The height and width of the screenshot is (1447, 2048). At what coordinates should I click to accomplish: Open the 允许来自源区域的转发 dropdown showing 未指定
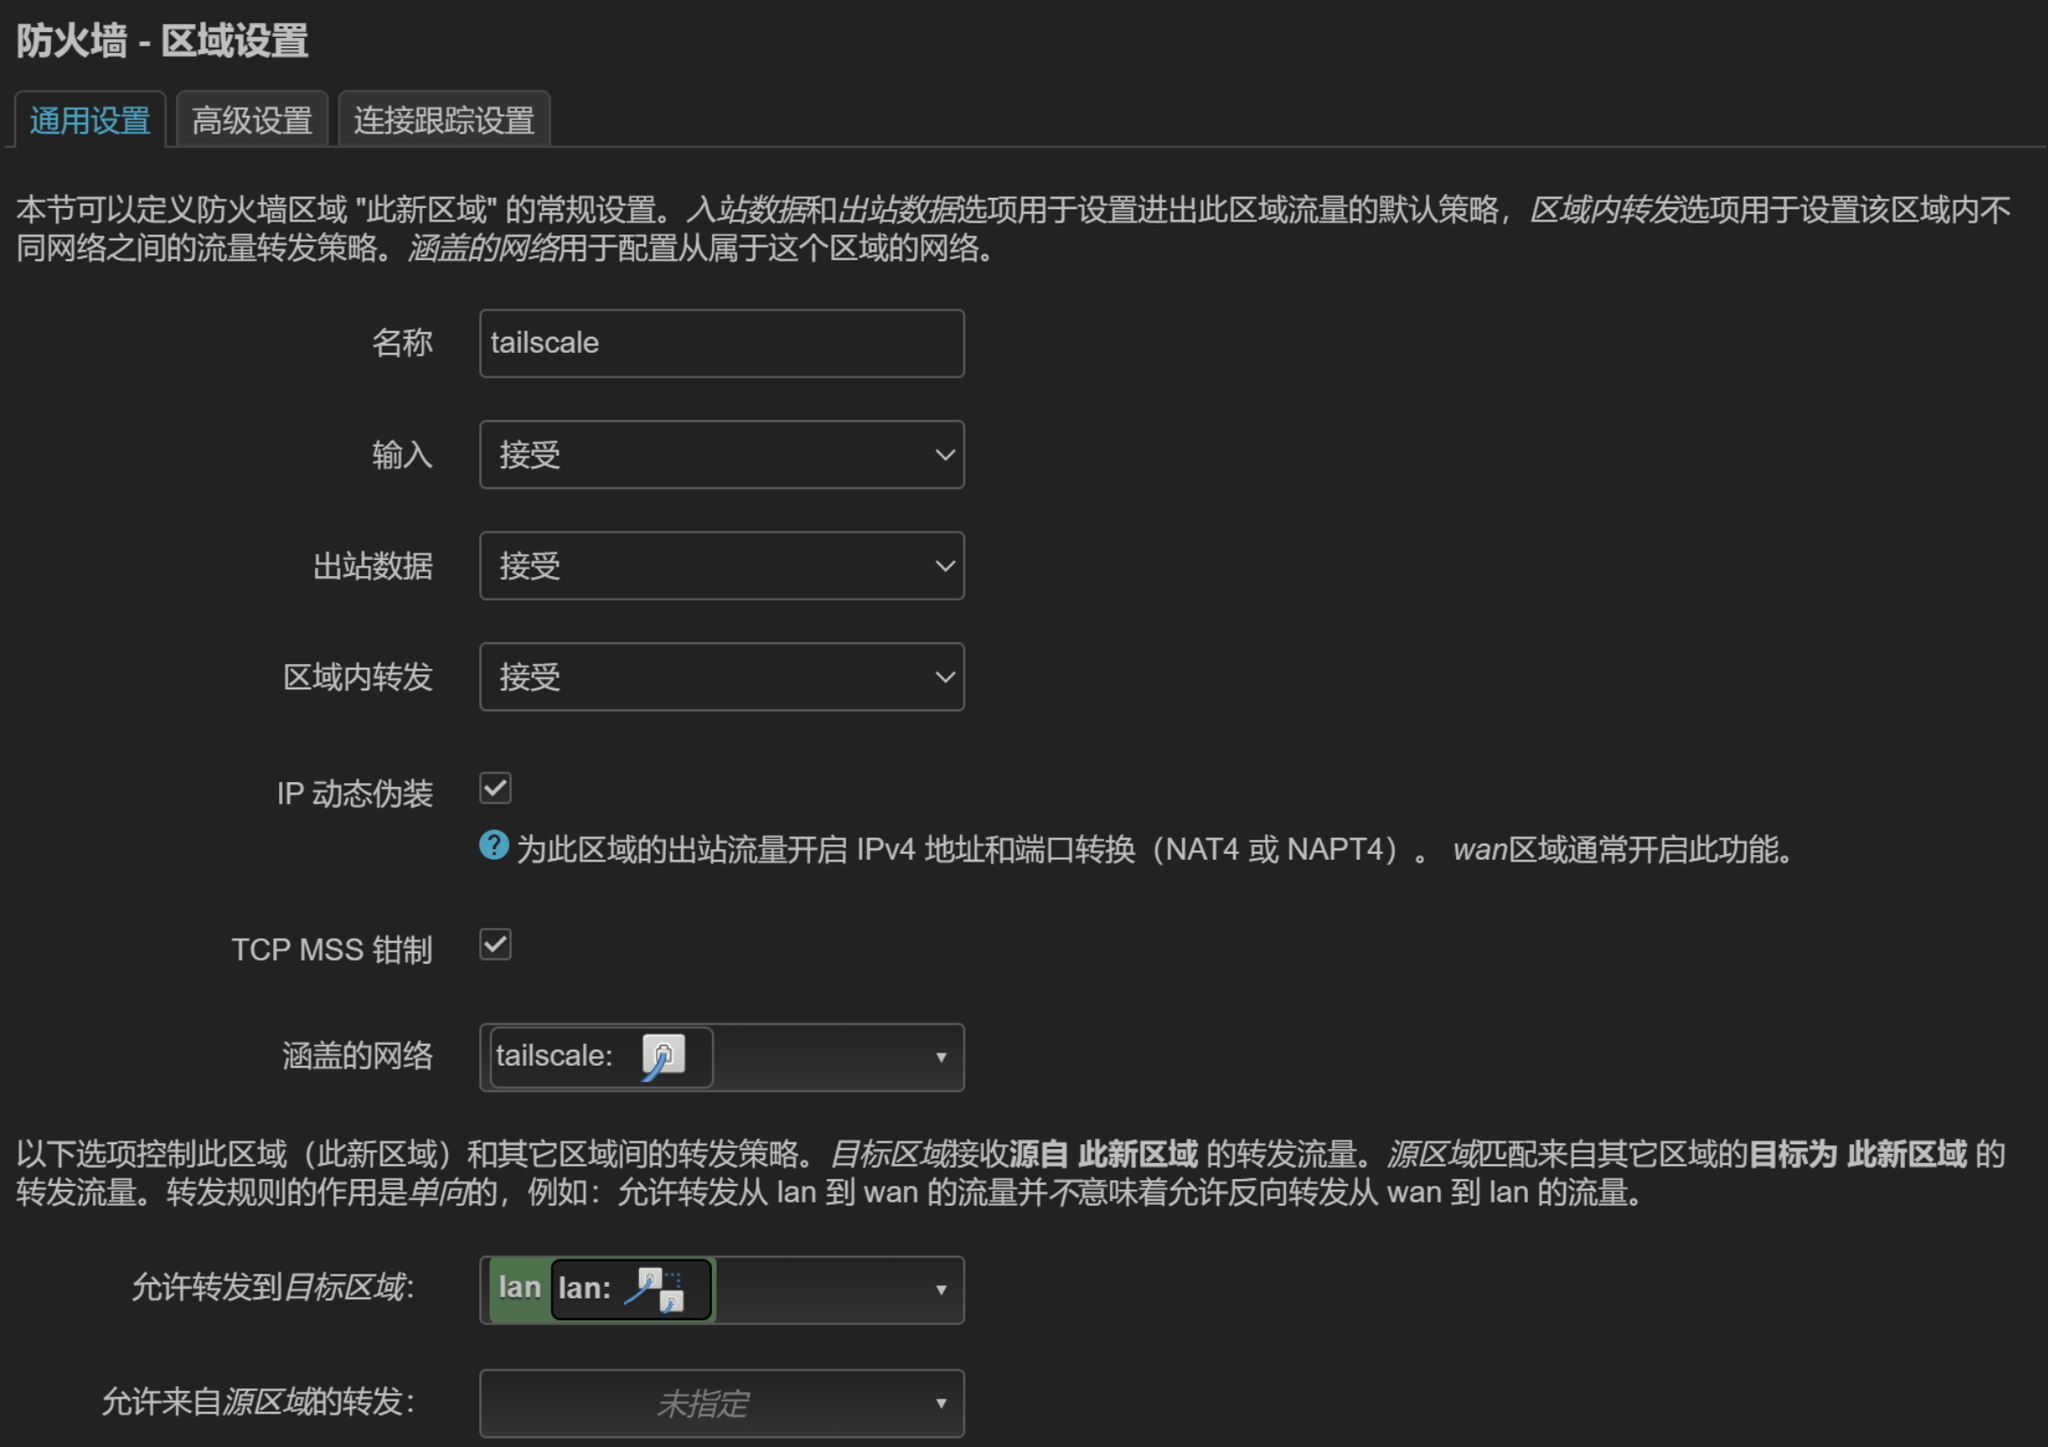(x=722, y=1404)
